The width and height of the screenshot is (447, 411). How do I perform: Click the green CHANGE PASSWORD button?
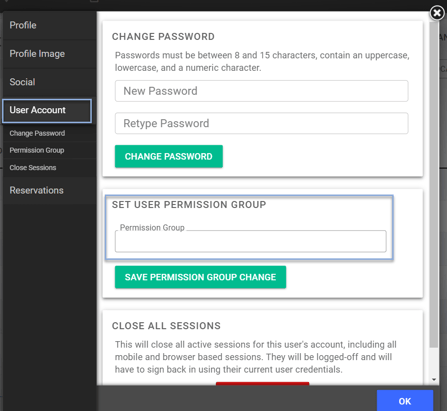pos(169,156)
